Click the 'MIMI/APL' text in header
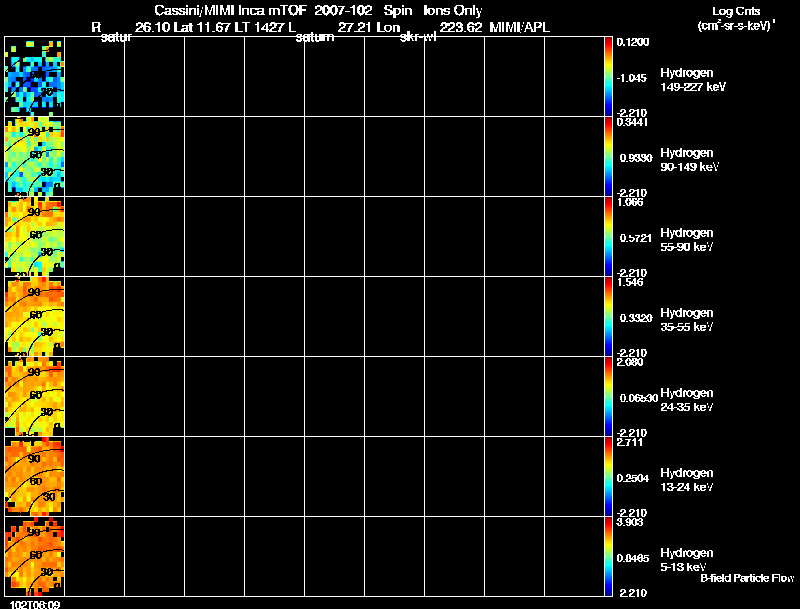The height and width of the screenshot is (609, 800). click(x=519, y=28)
